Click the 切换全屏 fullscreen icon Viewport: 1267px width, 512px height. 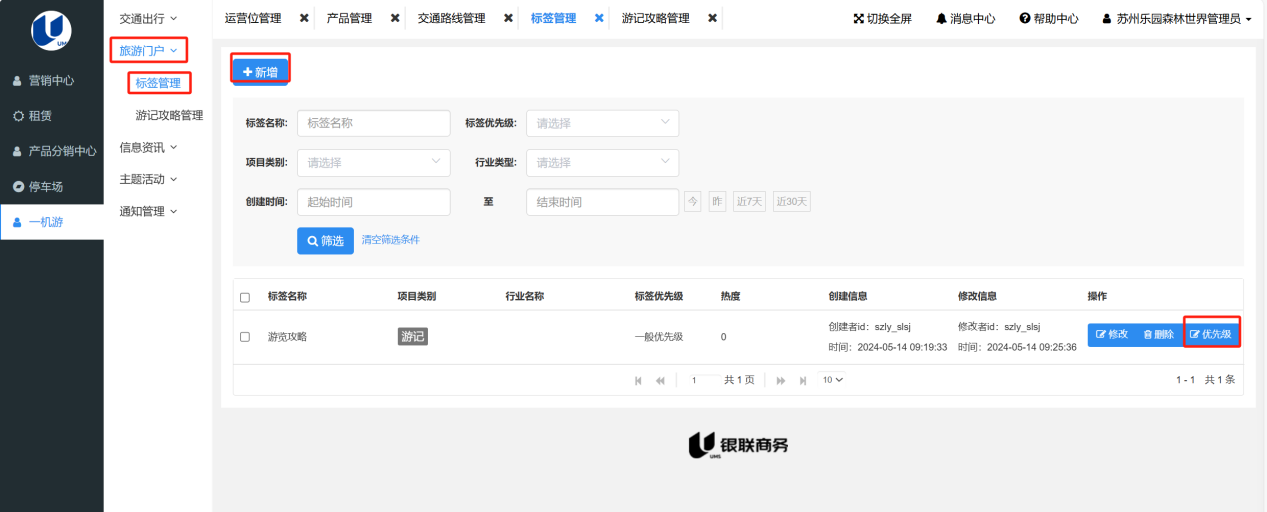click(x=858, y=19)
